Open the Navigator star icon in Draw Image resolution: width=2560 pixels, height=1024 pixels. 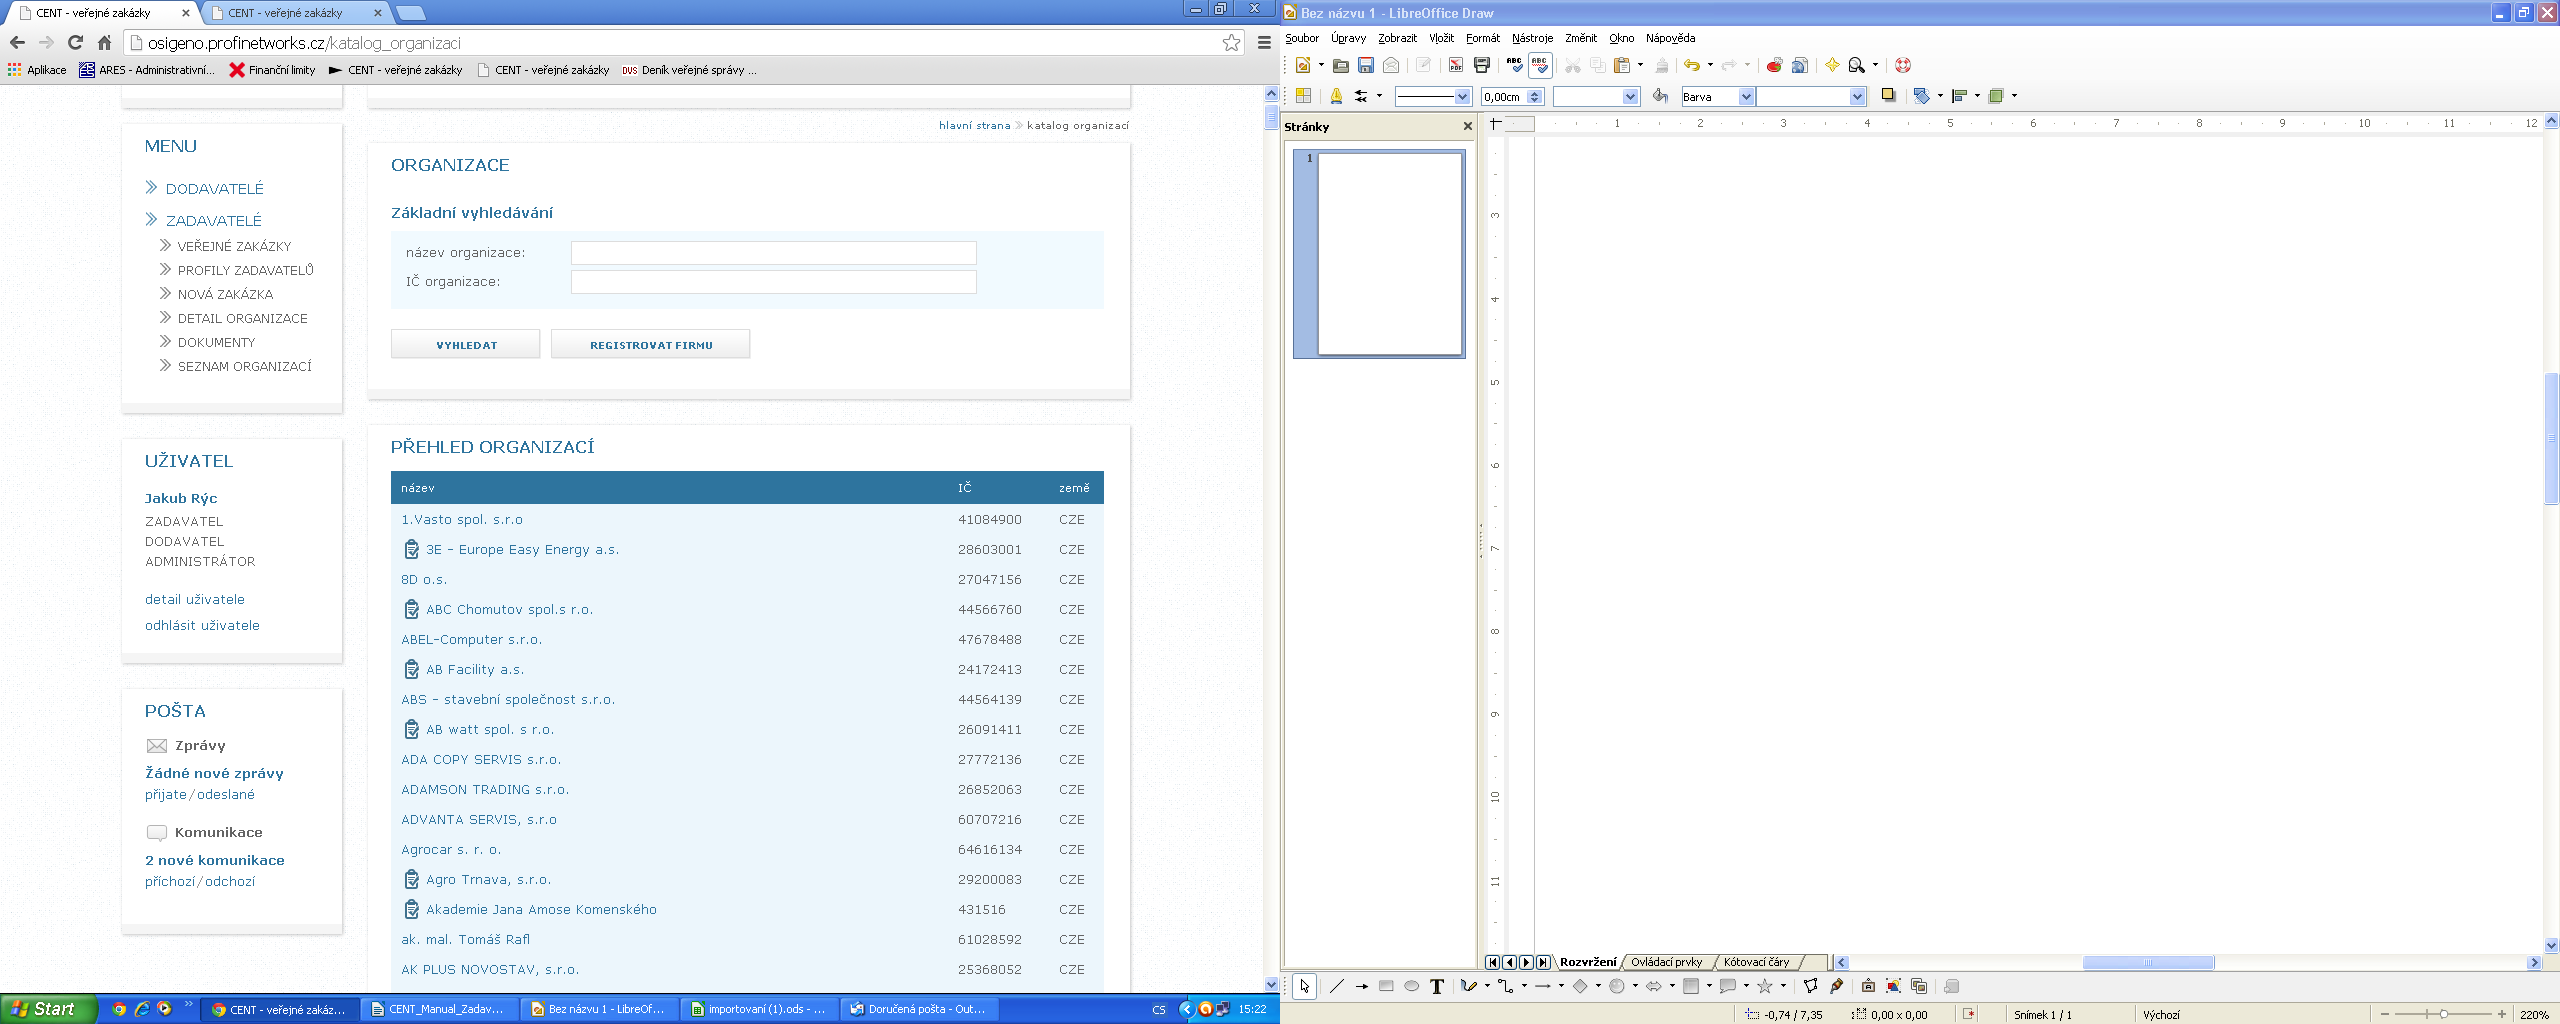(1832, 65)
